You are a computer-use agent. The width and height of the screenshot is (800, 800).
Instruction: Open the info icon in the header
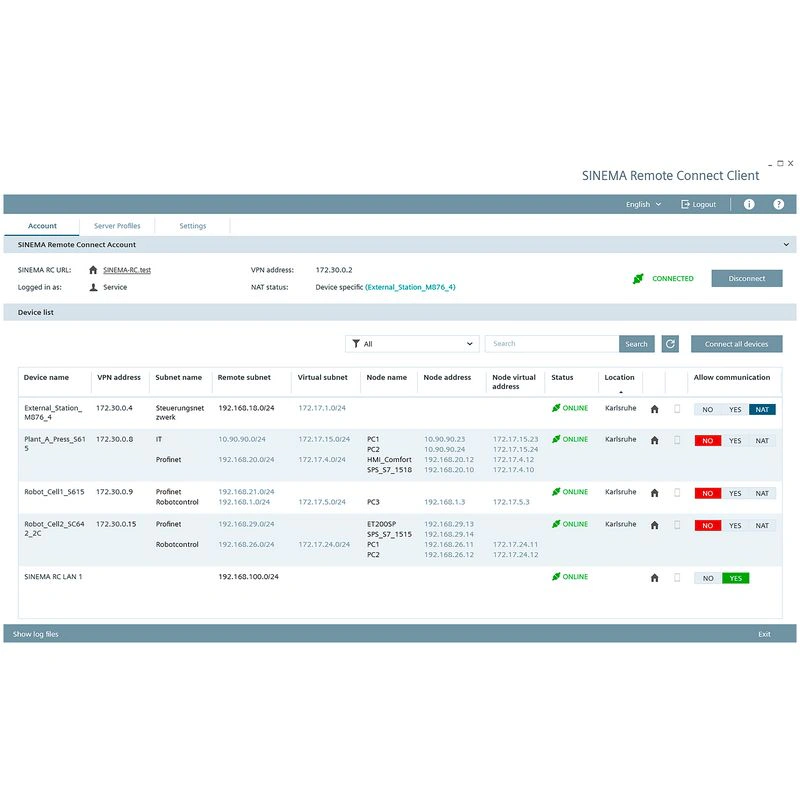point(748,204)
